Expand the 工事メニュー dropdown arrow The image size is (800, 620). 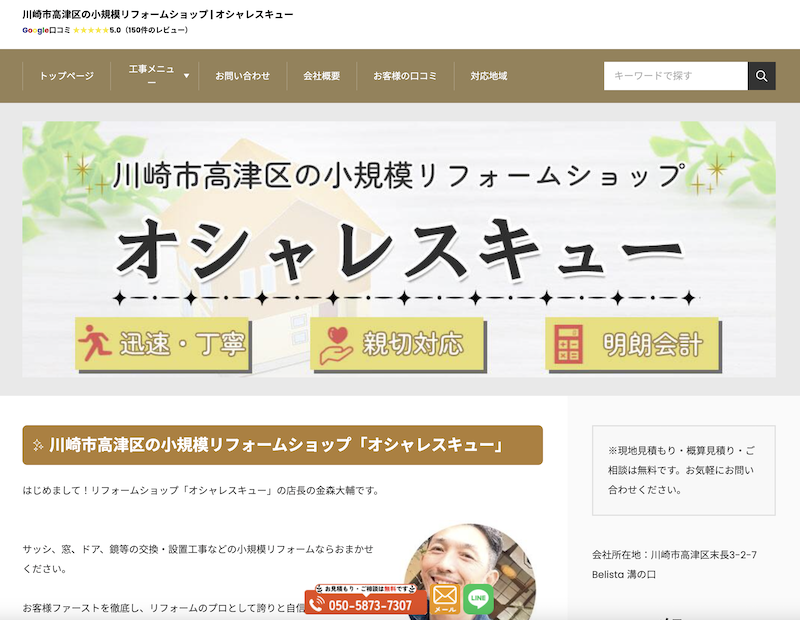click(x=186, y=76)
